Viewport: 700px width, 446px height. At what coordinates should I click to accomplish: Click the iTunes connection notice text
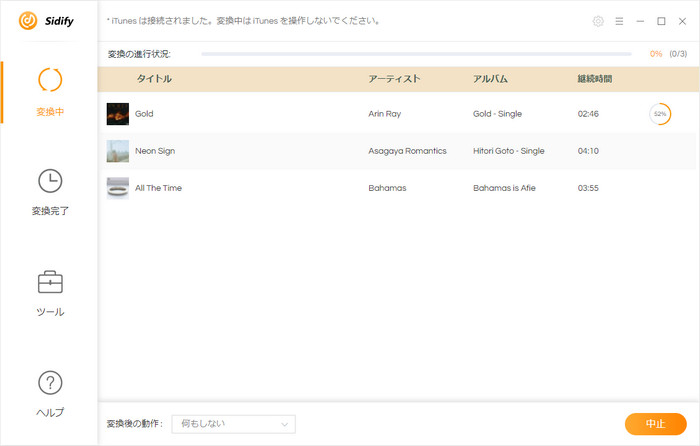(x=243, y=21)
